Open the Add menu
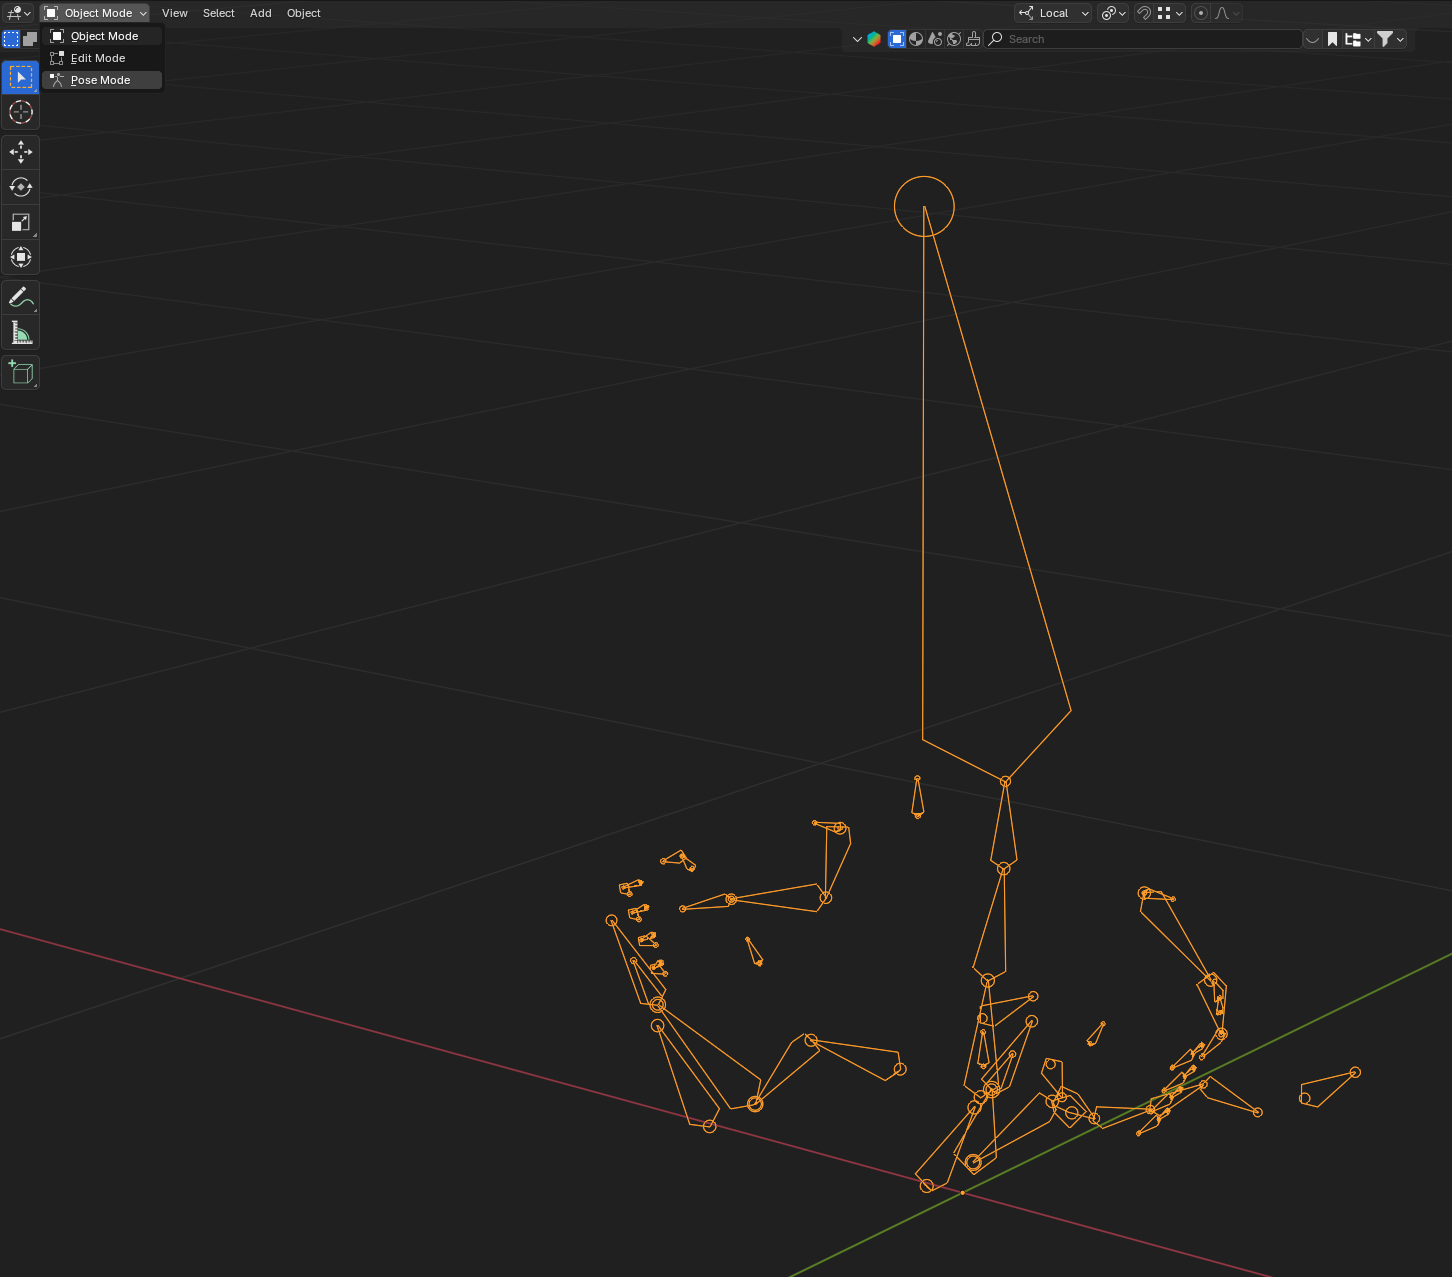This screenshot has width=1452, height=1277. pyautogui.click(x=261, y=13)
